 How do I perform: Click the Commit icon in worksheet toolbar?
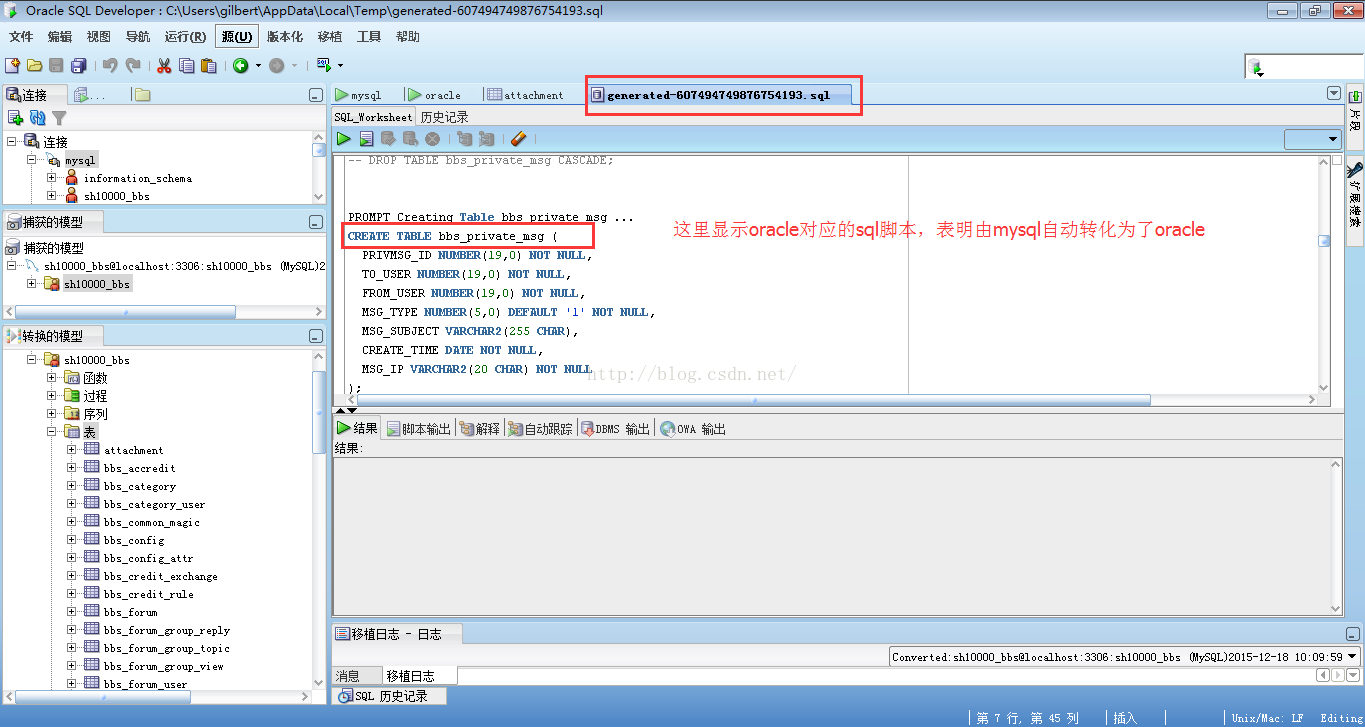388,139
